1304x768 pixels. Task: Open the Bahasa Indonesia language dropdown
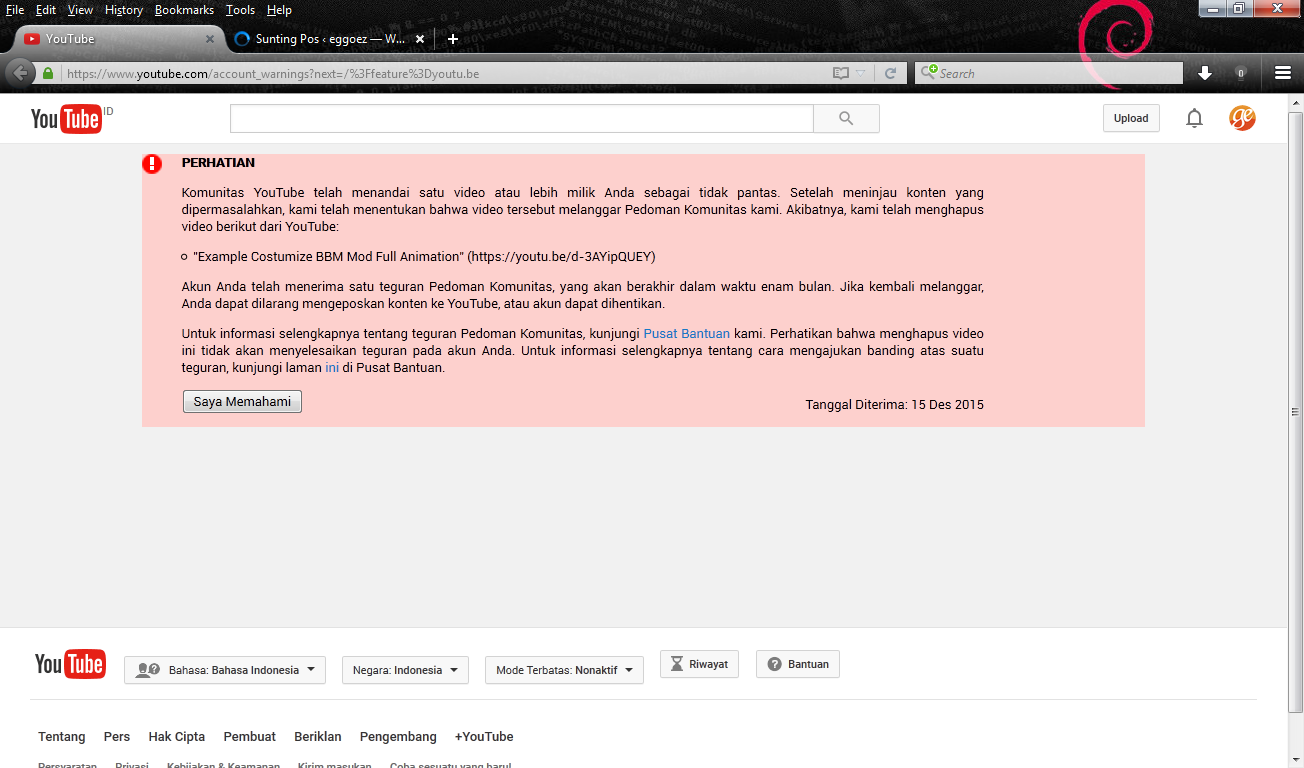click(225, 670)
